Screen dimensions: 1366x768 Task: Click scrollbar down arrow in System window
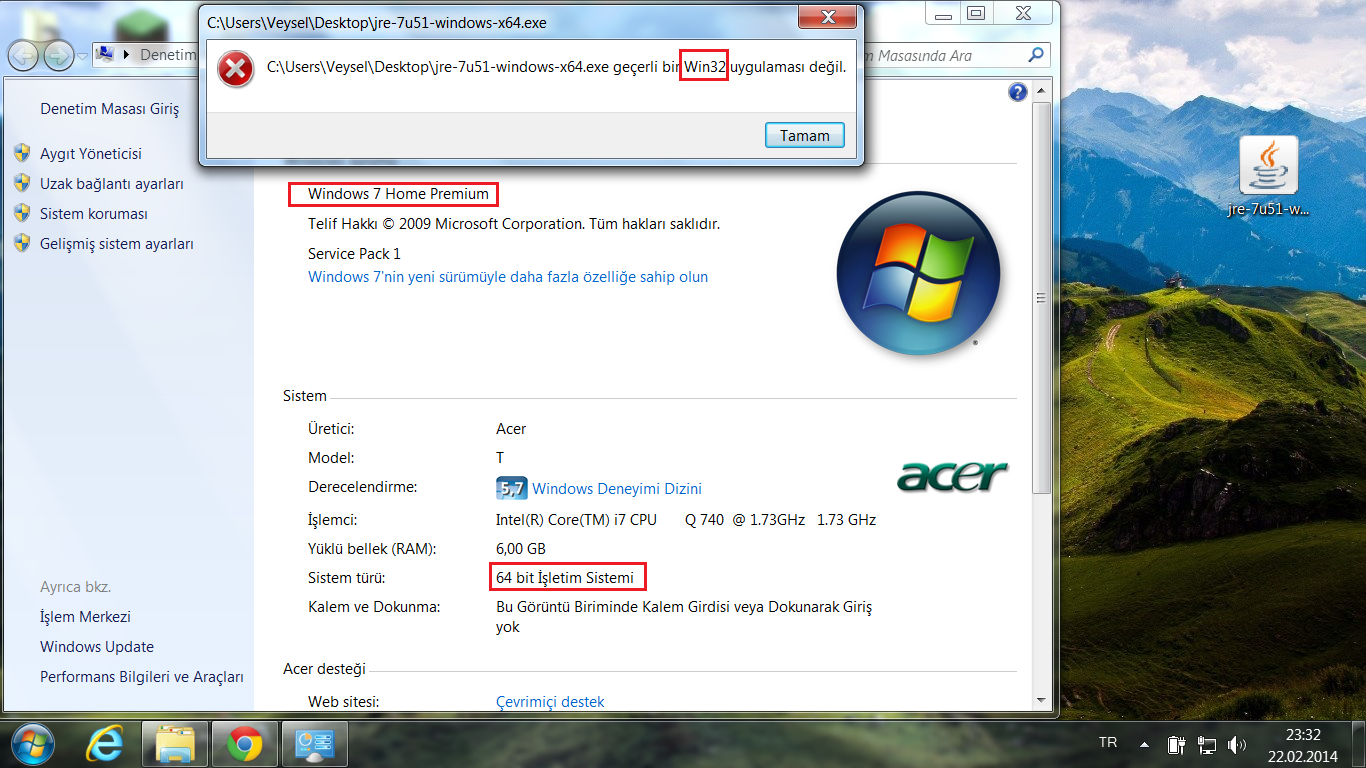point(1041,700)
